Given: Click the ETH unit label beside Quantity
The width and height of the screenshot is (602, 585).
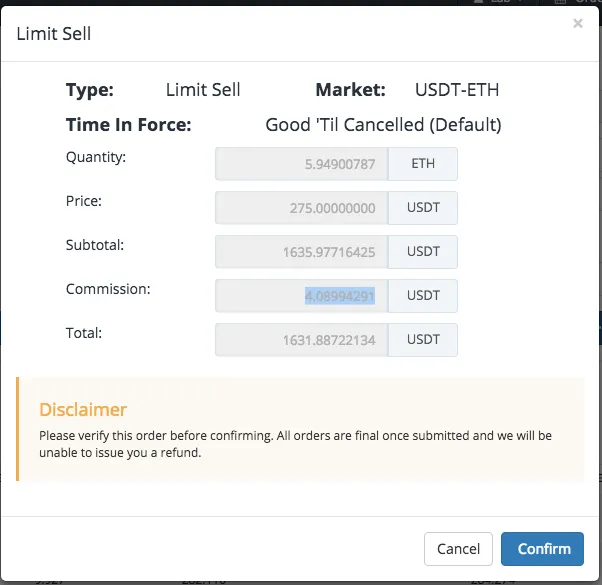Looking at the screenshot, I should pyautogui.click(x=423, y=164).
